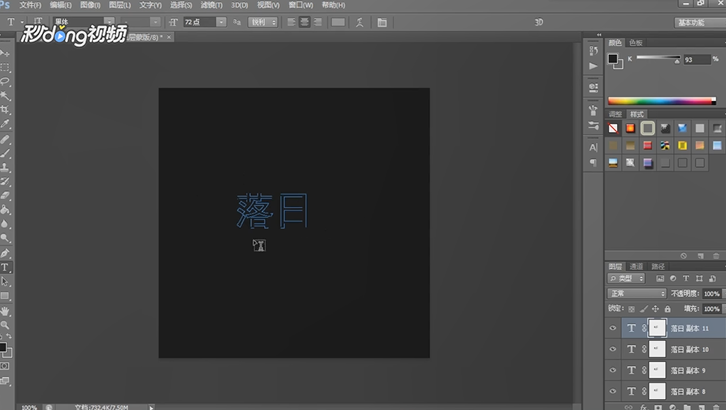Click the right align text icon
This screenshot has width=726, height=410.
[318, 22]
